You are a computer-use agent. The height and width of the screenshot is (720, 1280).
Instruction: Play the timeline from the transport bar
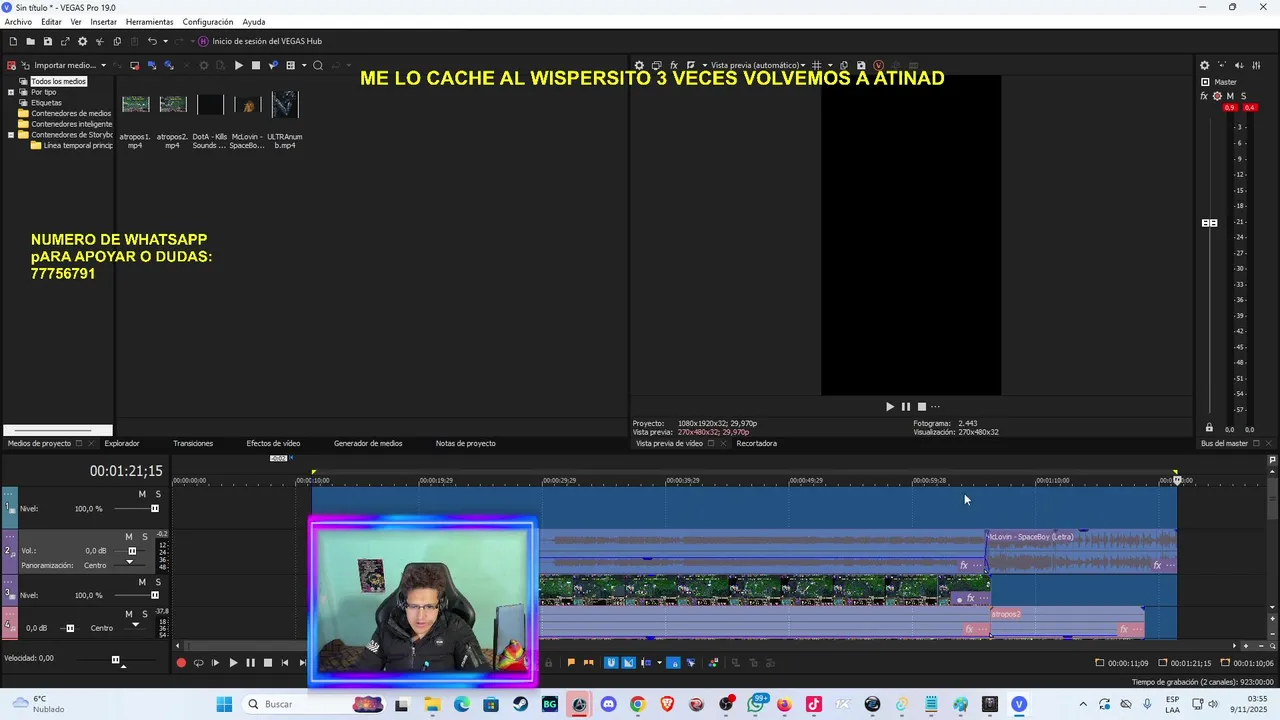pos(233,662)
